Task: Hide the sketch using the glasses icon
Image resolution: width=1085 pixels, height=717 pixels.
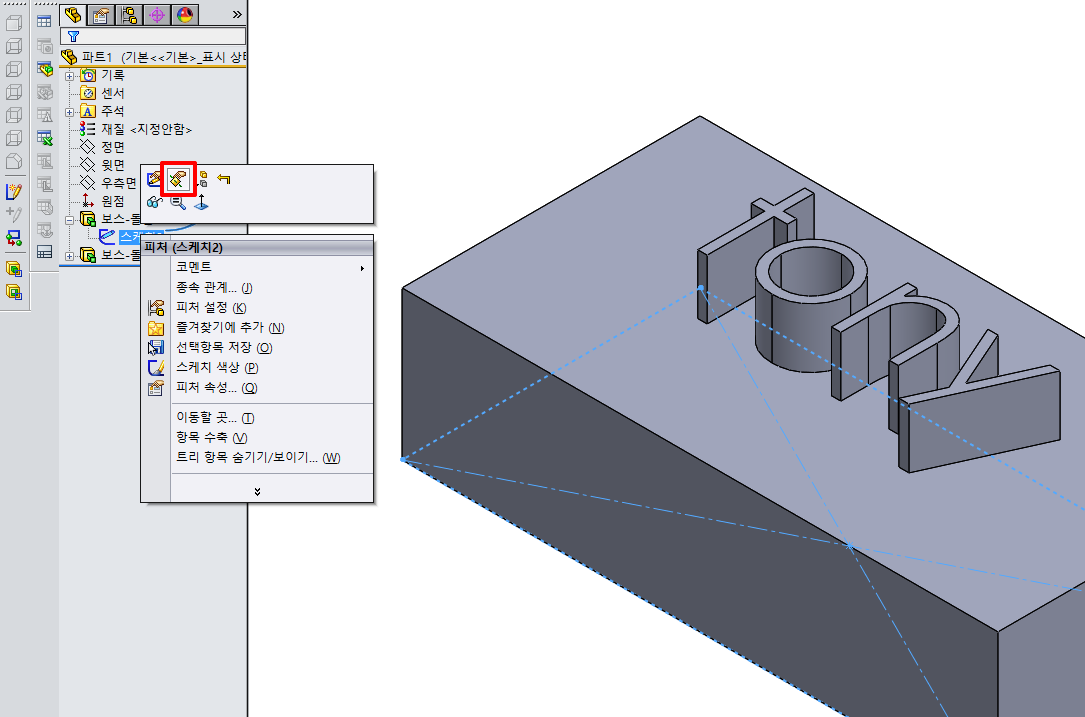Action: pos(153,202)
